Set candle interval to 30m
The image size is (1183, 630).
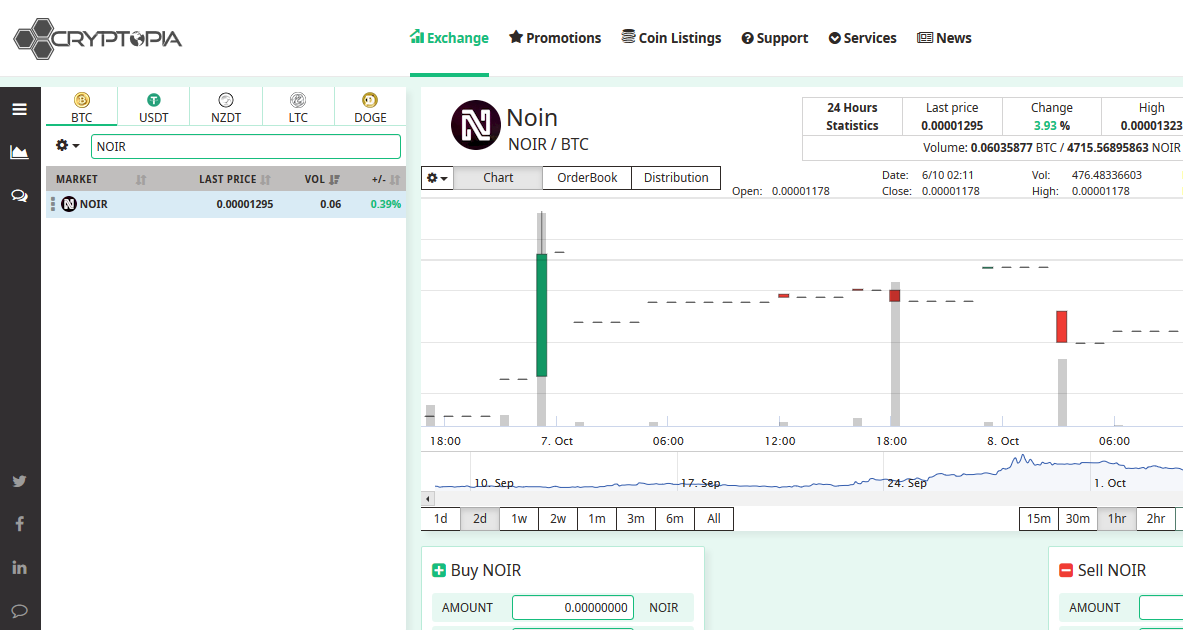click(x=1078, y=518)
